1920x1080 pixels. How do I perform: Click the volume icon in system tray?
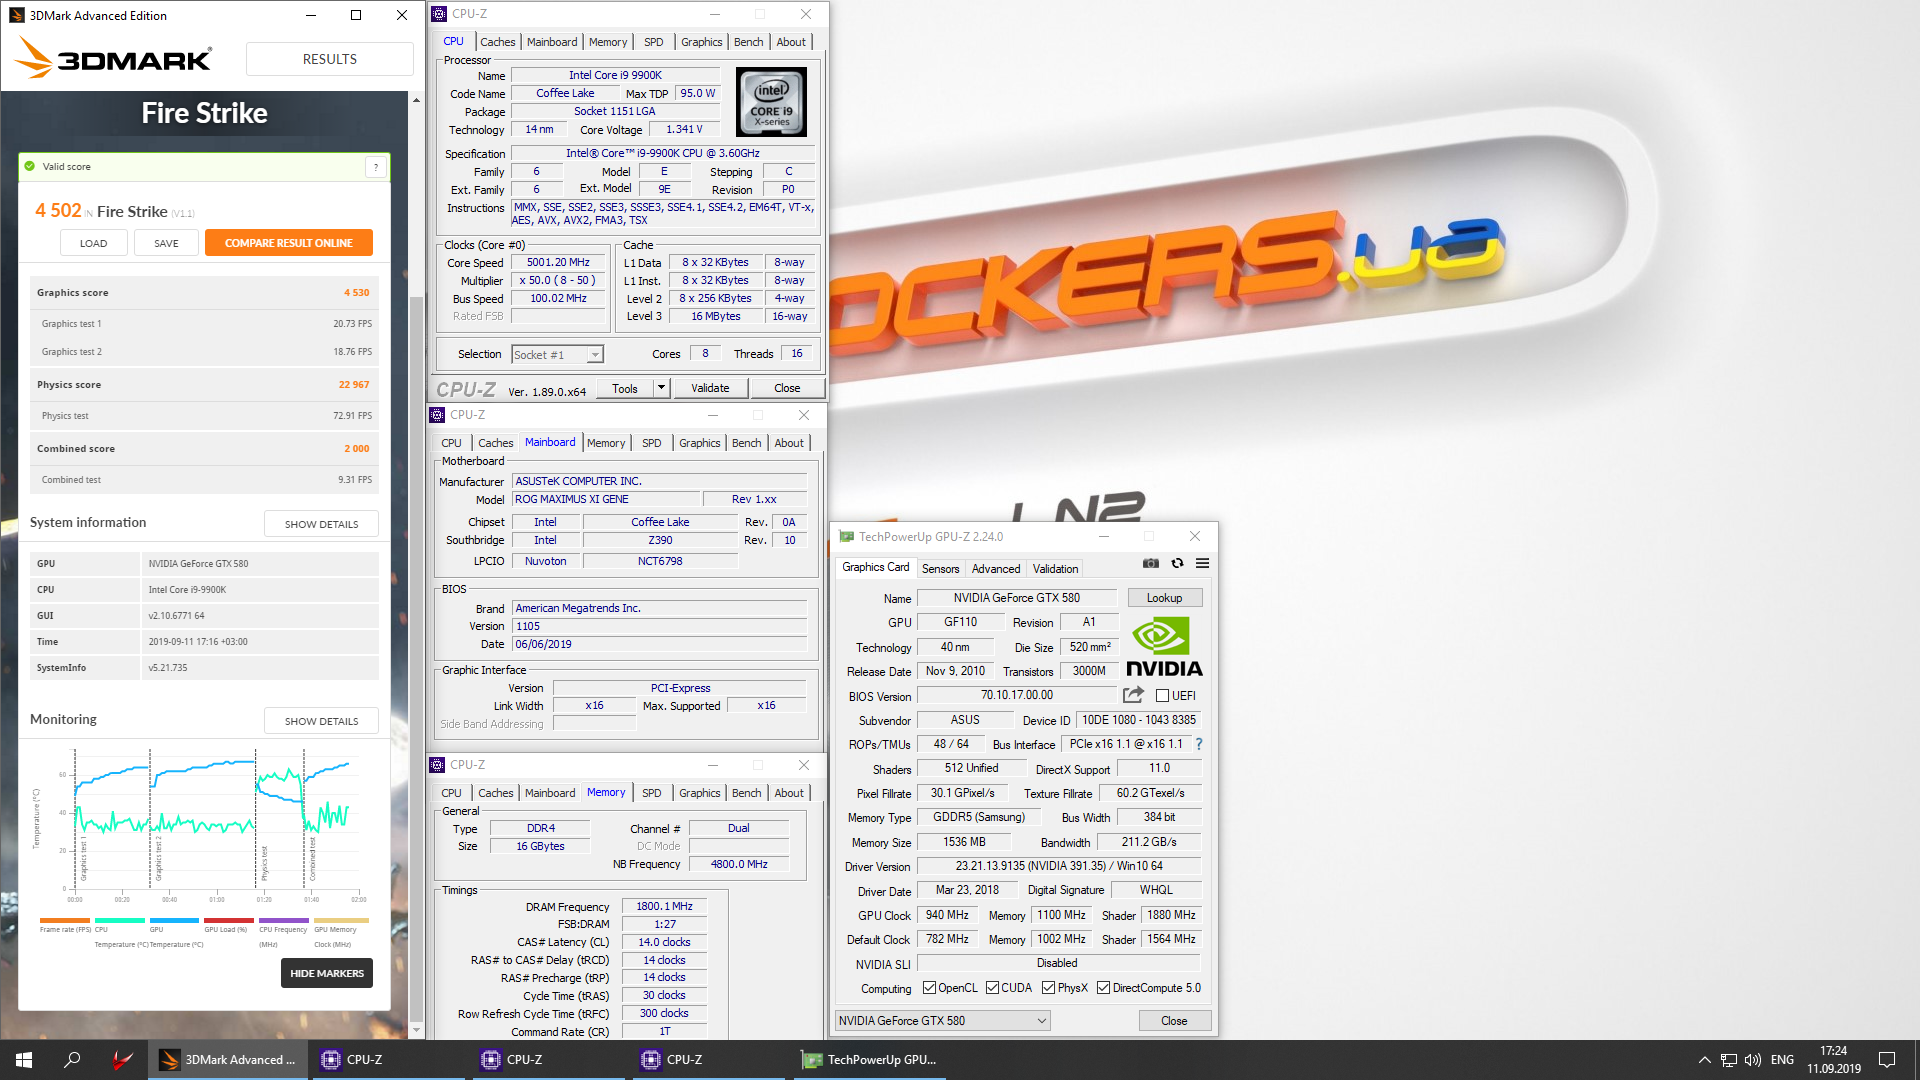click(1753, 1060)
